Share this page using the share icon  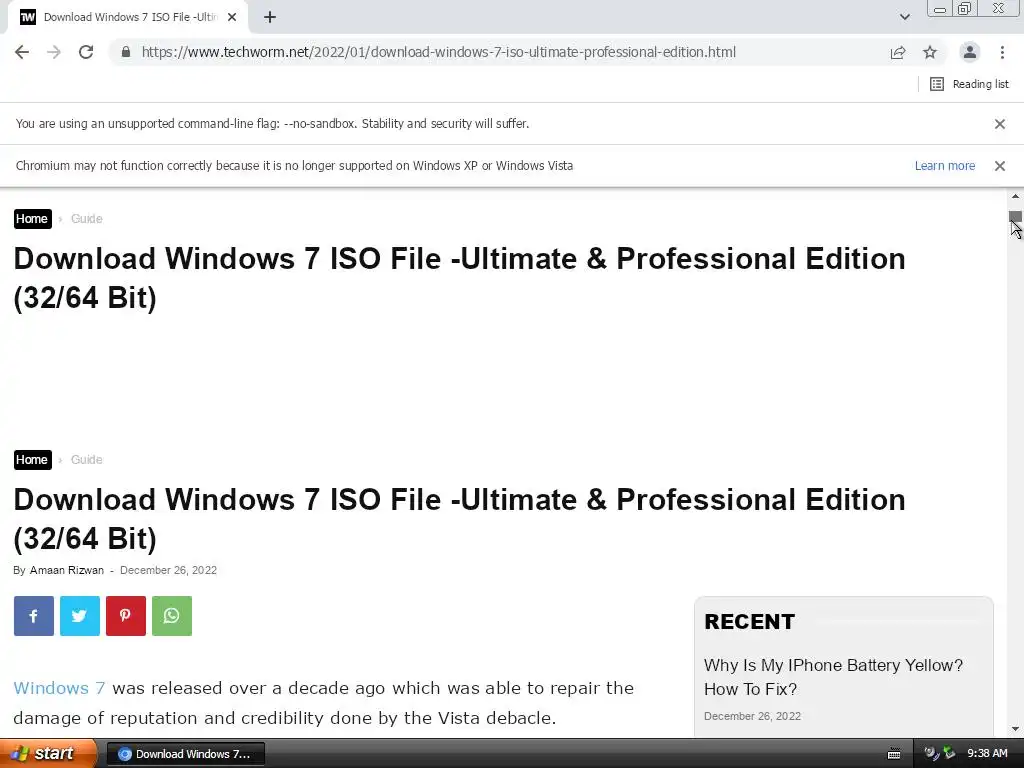(x=898, y=52)
